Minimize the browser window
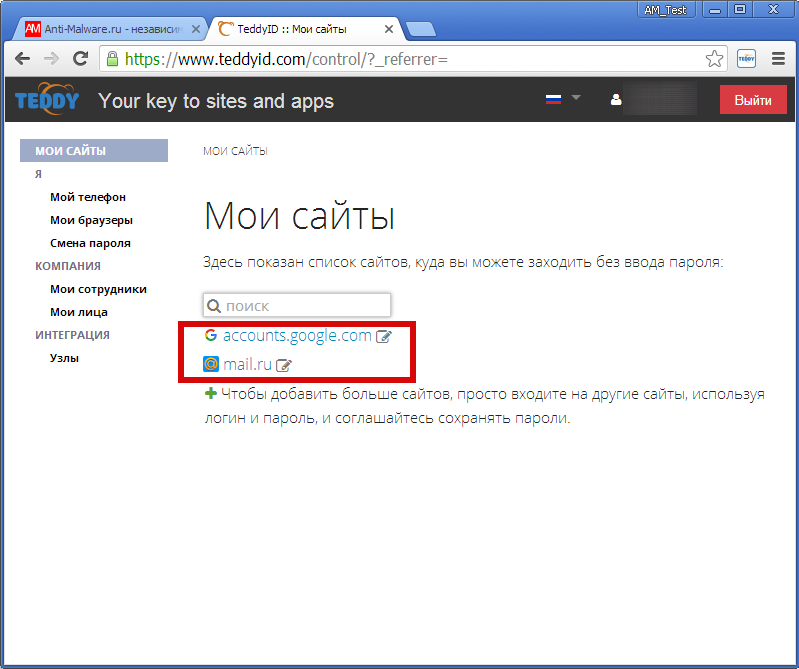Image resolution: width=799 pixels, height=669 pixels. click(x=715, y=10)
